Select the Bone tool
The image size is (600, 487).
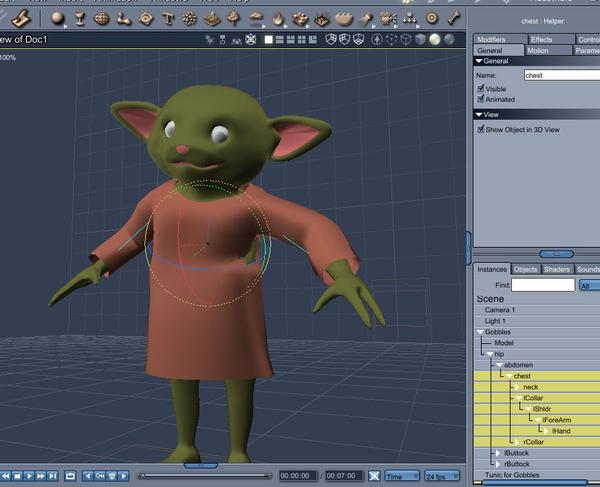[x=454, y=18]
